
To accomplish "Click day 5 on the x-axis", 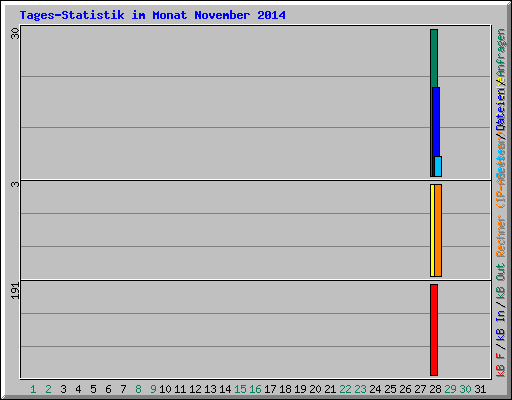I will 93,389.
